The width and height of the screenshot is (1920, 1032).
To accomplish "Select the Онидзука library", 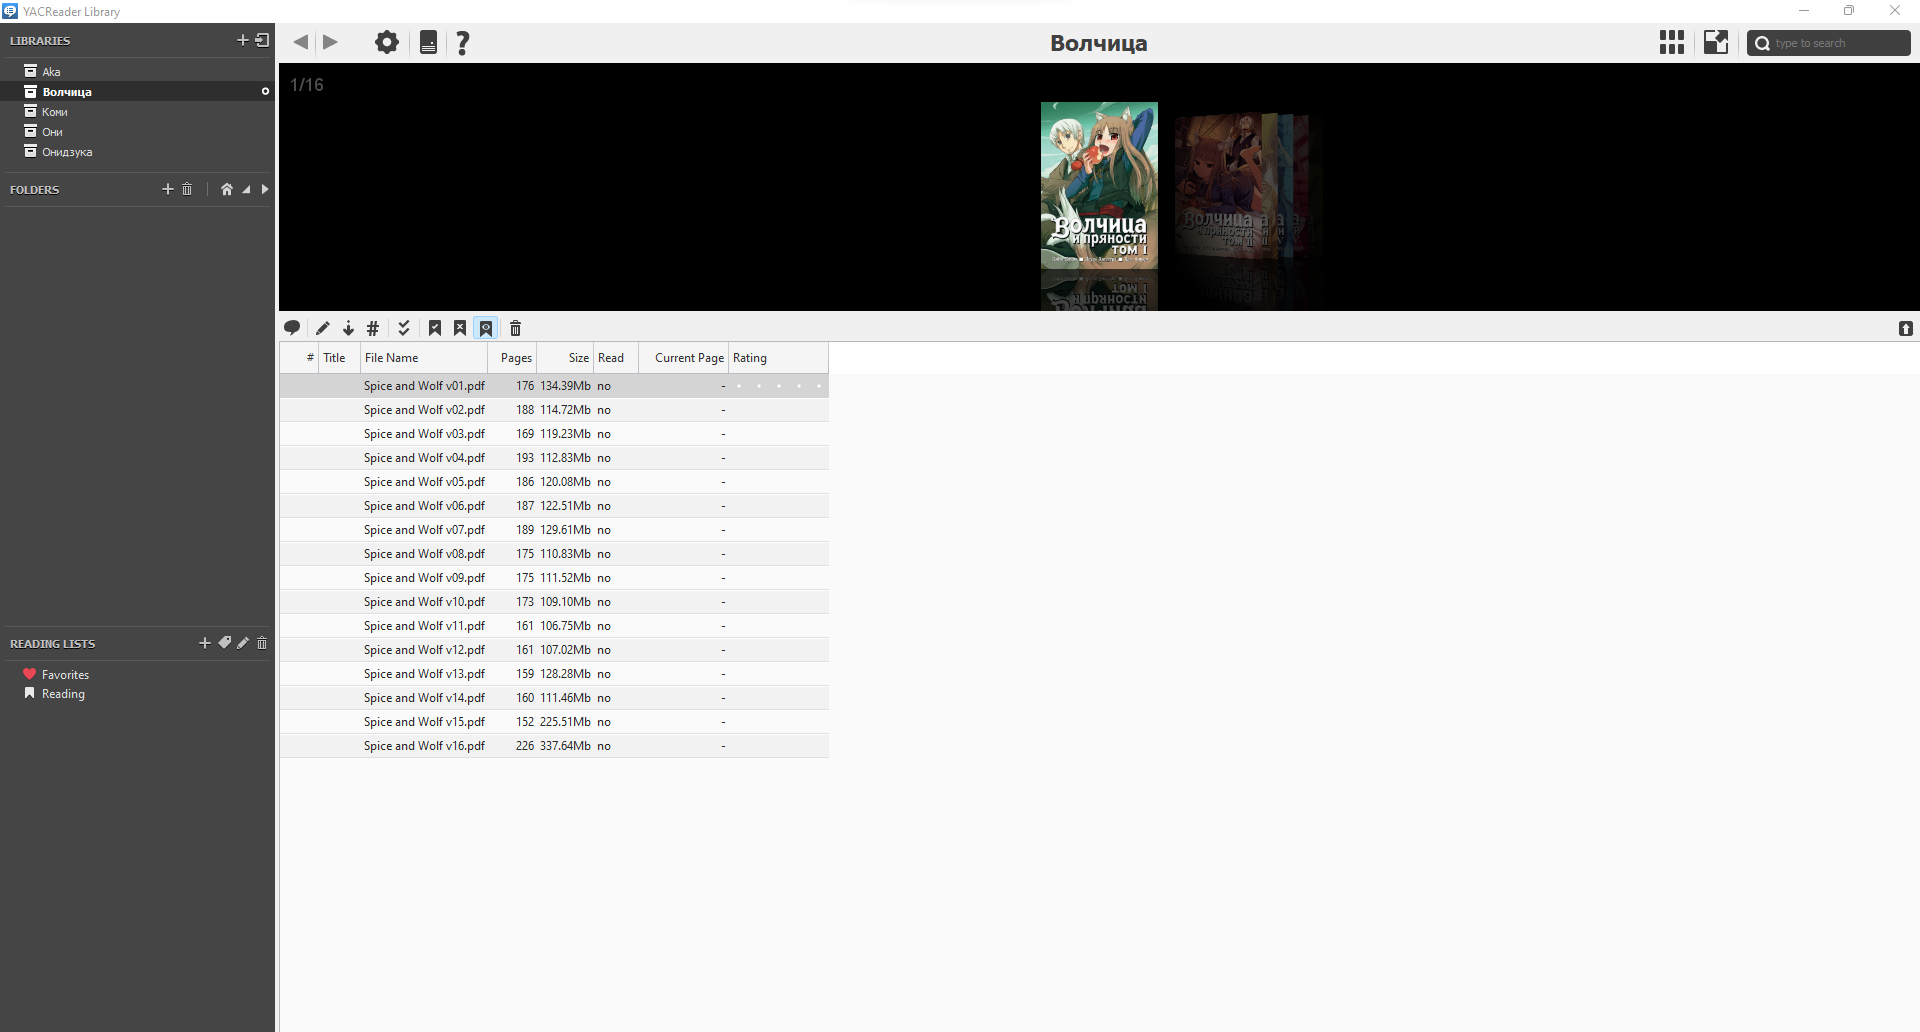I will click(138, 151).
